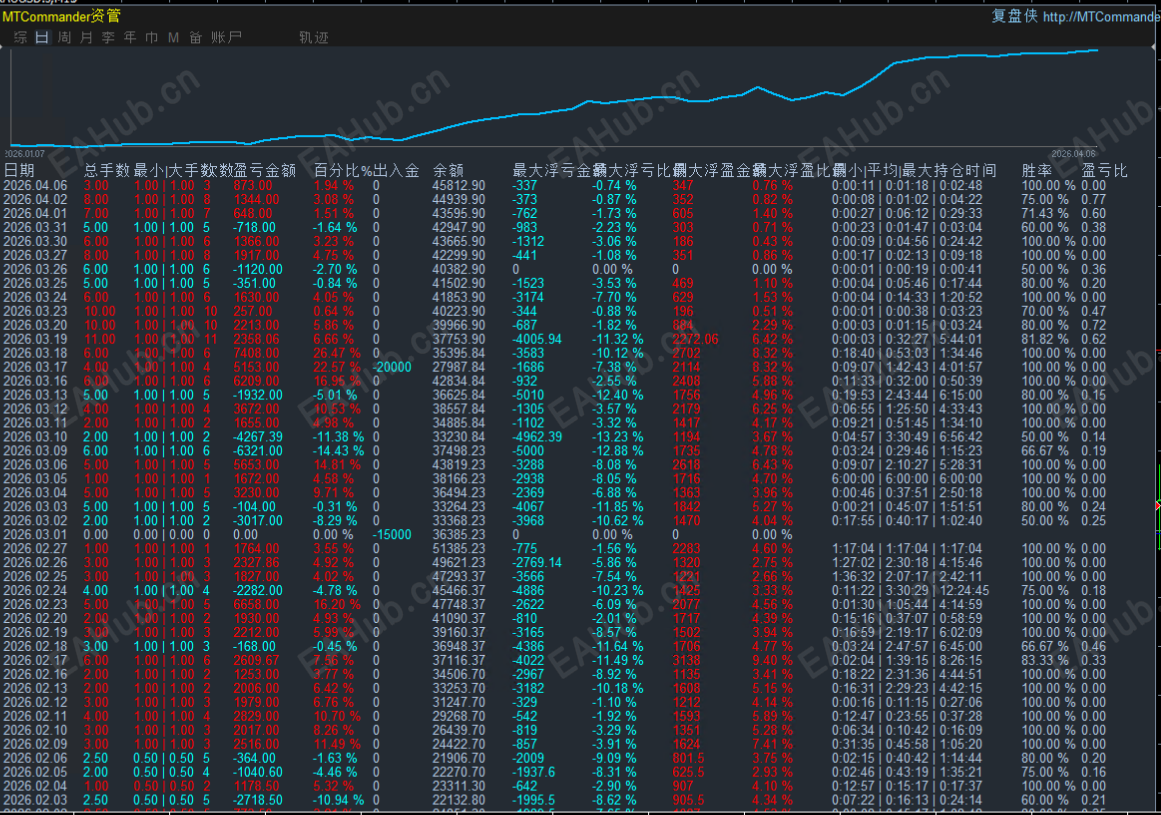The width and height of the screenshot is (1161, 815).
Task: Click balance value 45812.90
Action: coord(459,186)
